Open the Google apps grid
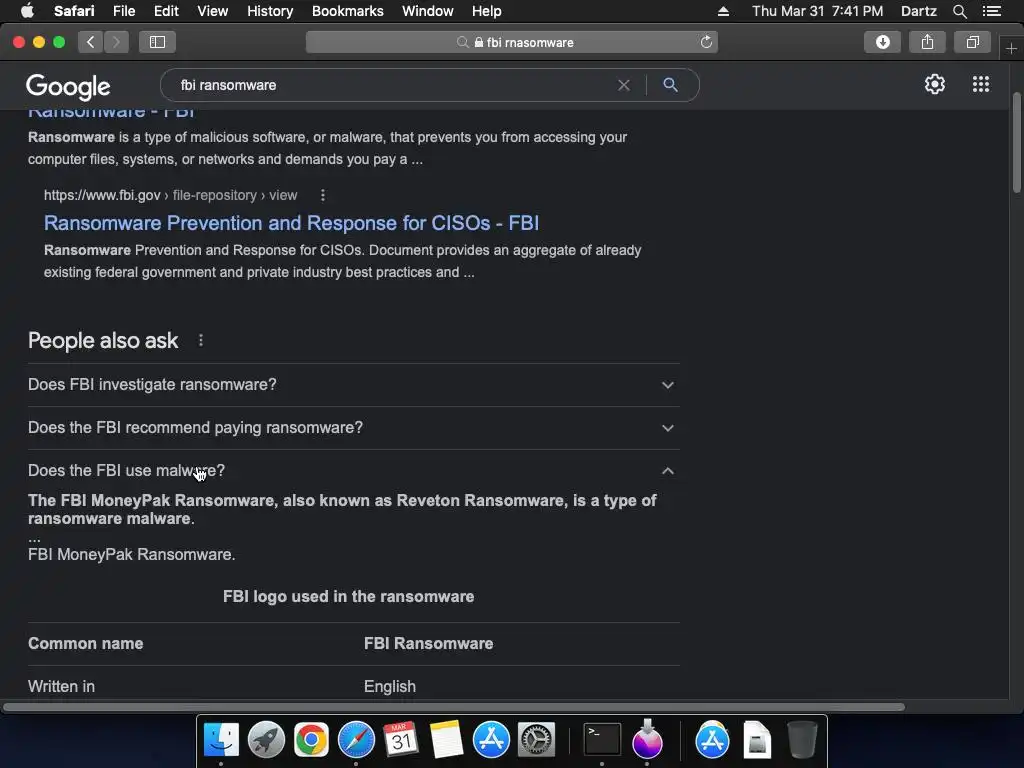This screenshot has width=1024, height=768. [980, 84]
